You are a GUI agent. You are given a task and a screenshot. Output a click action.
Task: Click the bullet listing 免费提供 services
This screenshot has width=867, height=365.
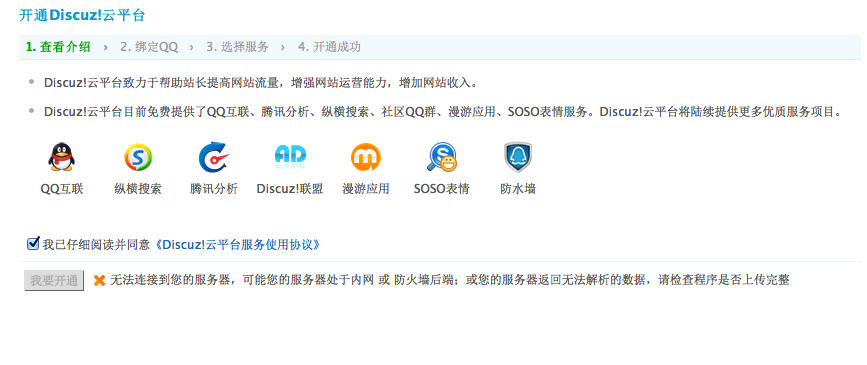(x=443, y=112)
